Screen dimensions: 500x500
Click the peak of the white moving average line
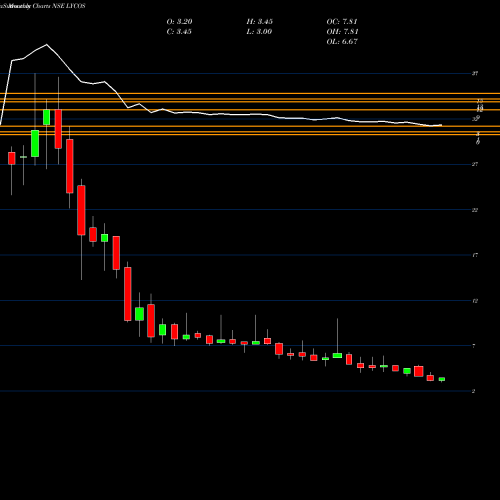46,44
